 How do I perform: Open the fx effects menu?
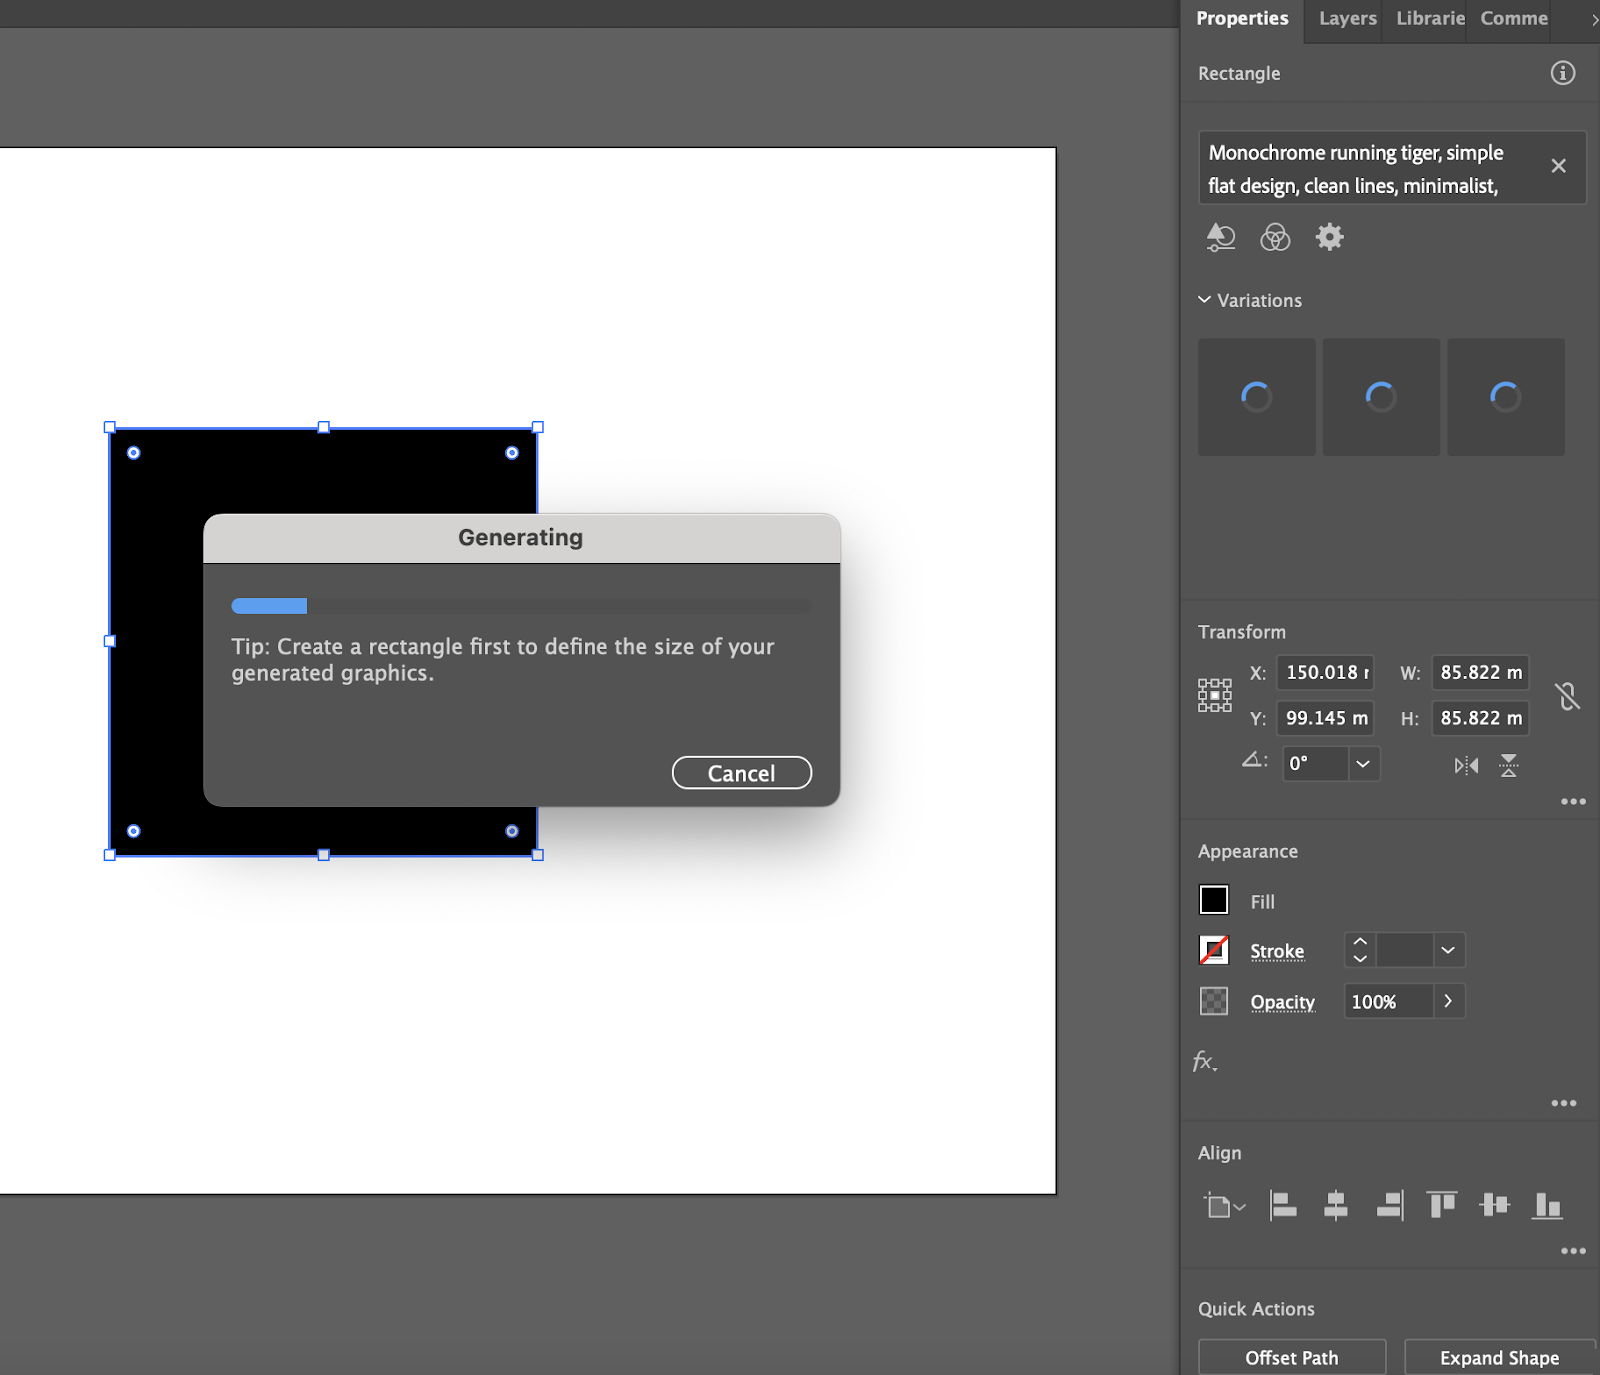1205,1062
